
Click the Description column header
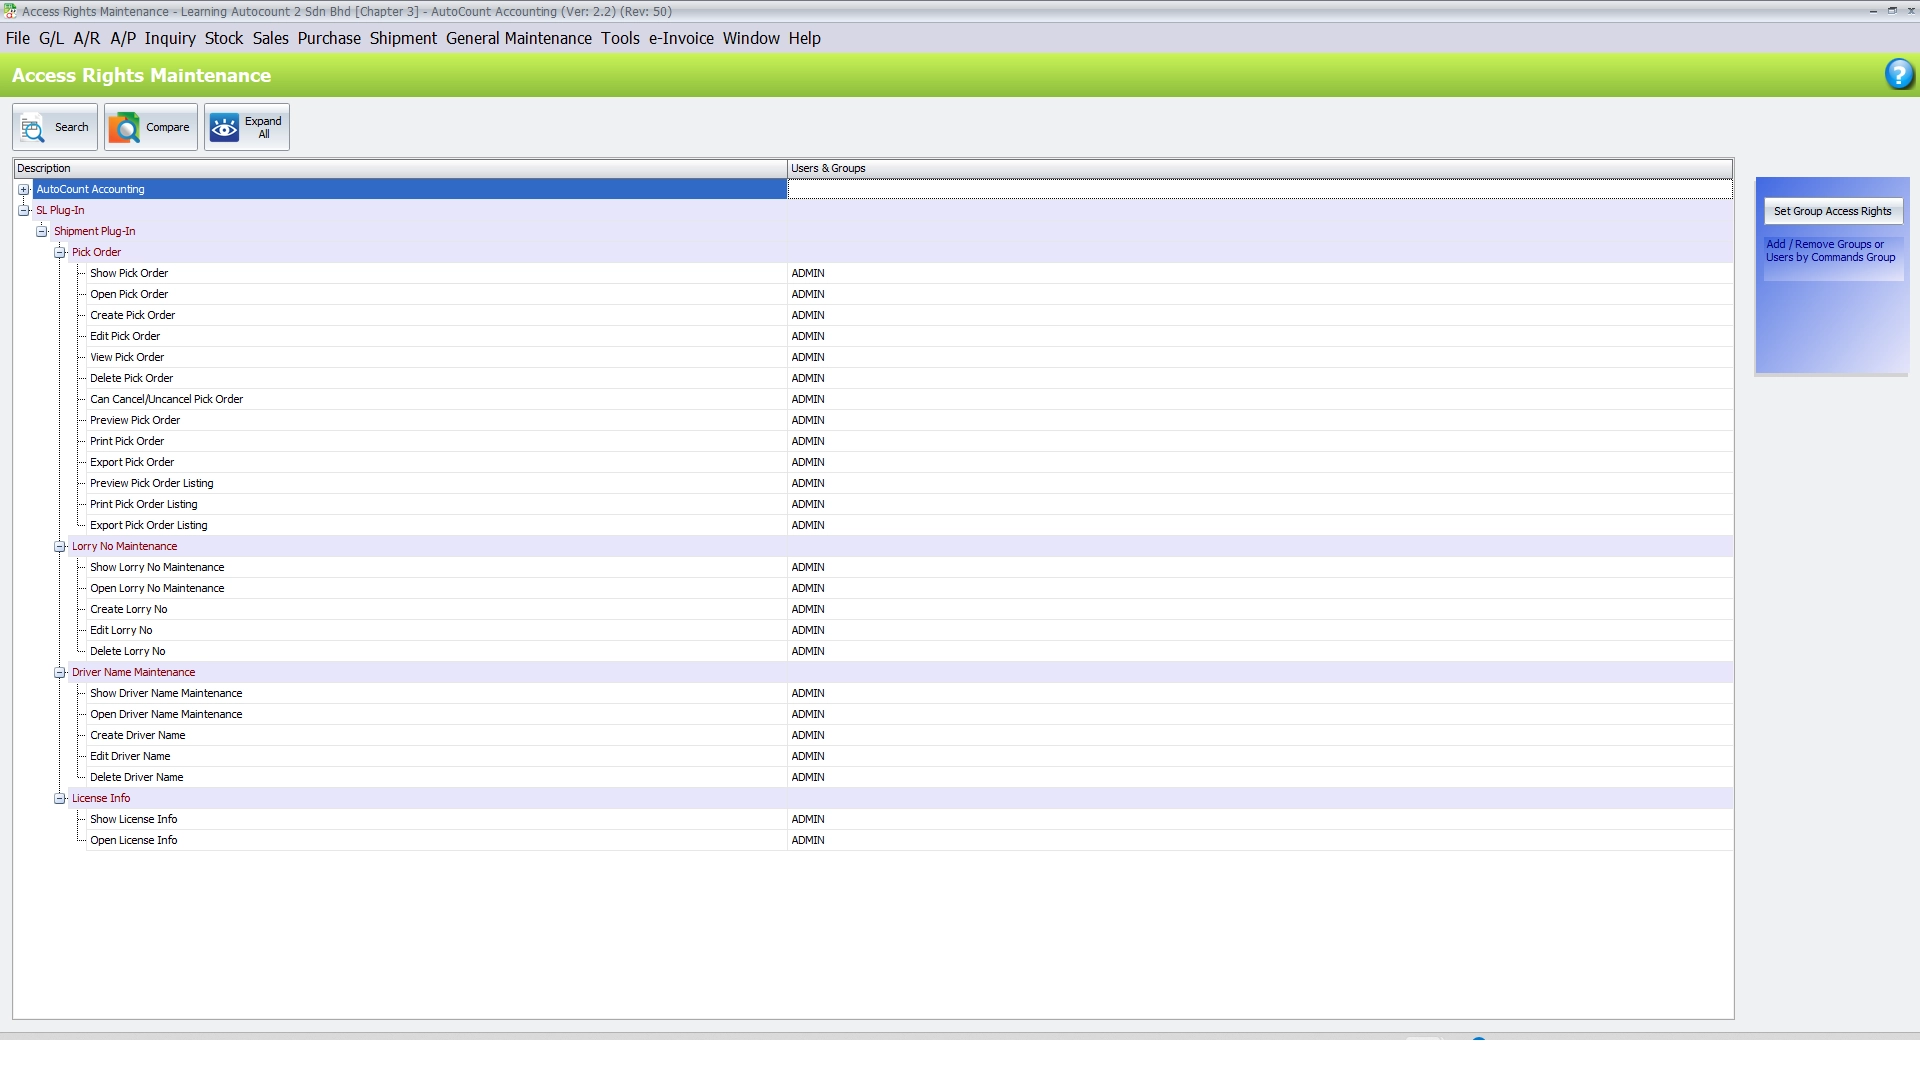click(400, 168)
